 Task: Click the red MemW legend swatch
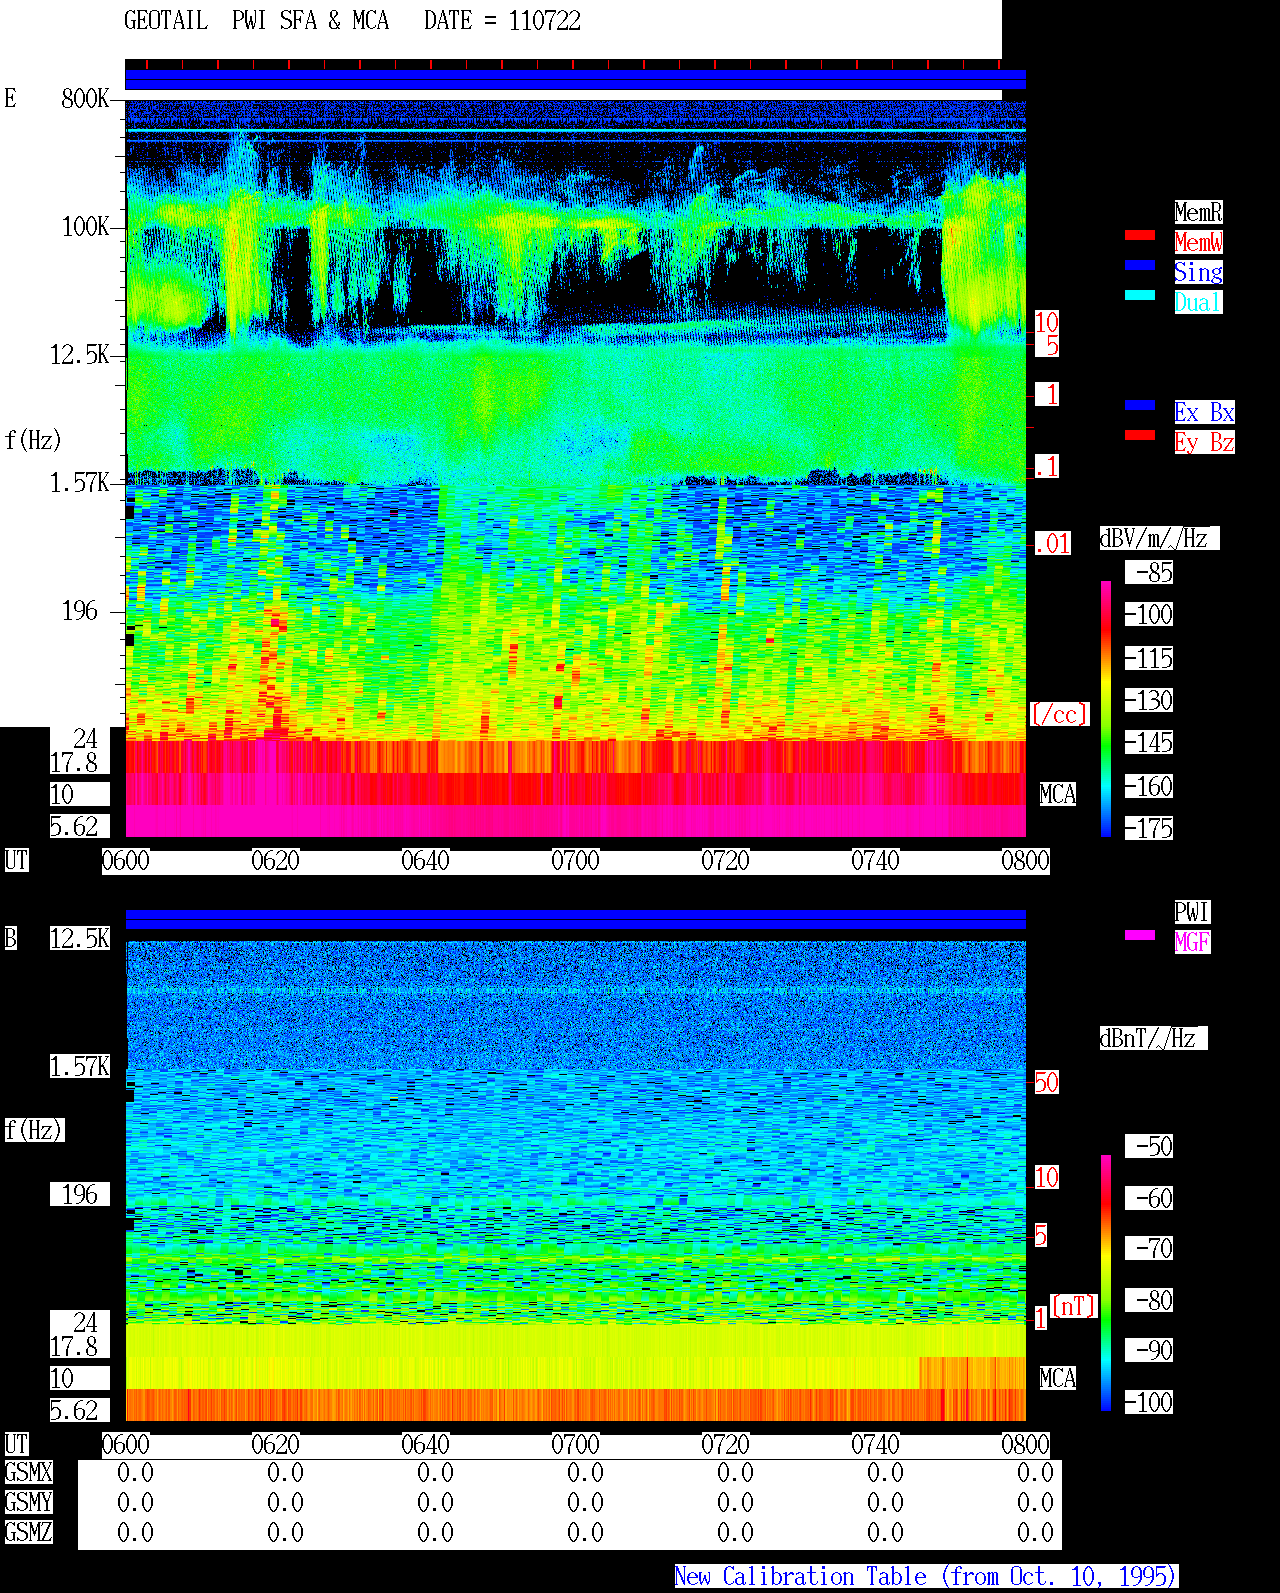pos(1140,235)
